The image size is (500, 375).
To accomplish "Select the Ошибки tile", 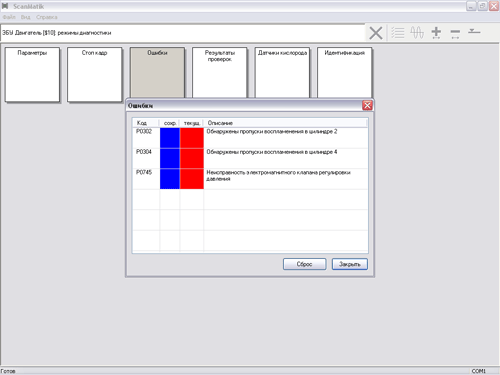I will point(157,73).
